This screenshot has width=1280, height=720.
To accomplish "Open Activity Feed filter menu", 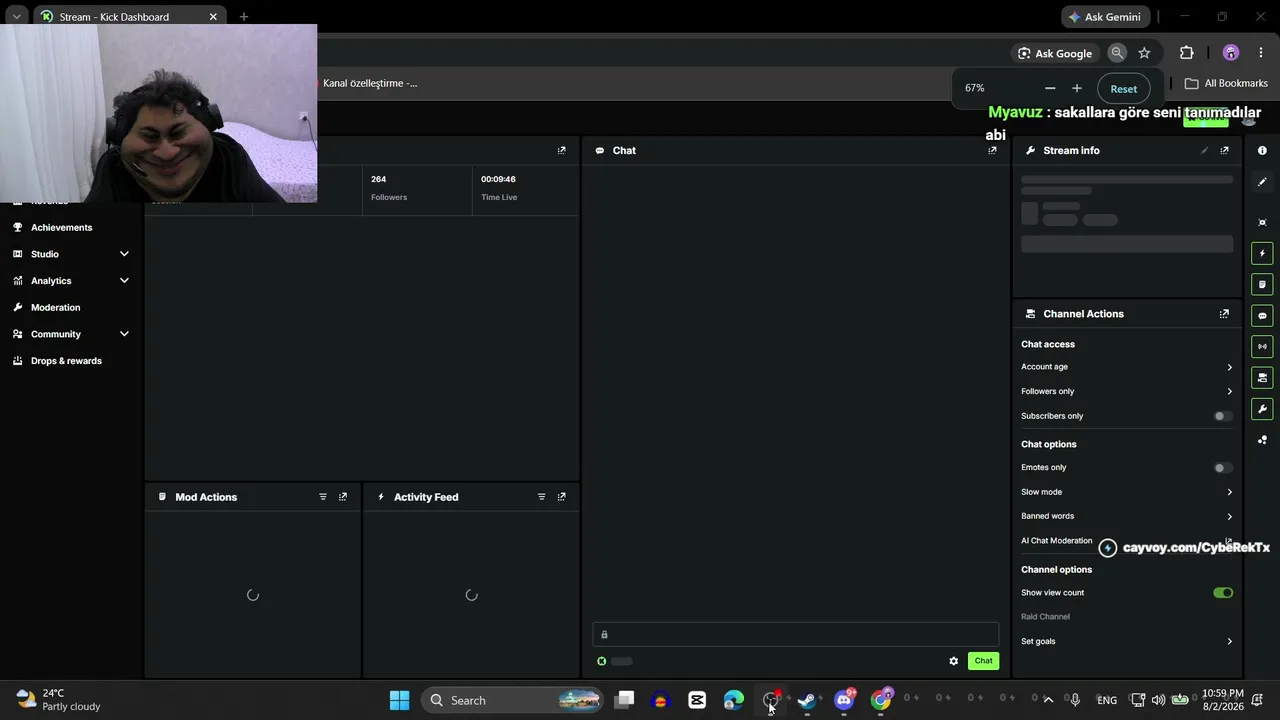I will (542, 497).
